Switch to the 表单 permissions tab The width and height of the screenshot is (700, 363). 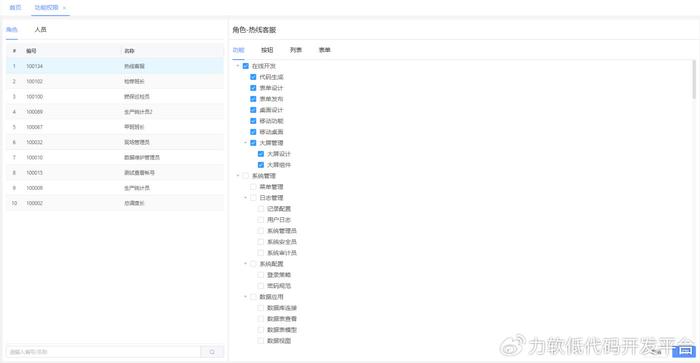pyautogui.click(x=325, y=50)
